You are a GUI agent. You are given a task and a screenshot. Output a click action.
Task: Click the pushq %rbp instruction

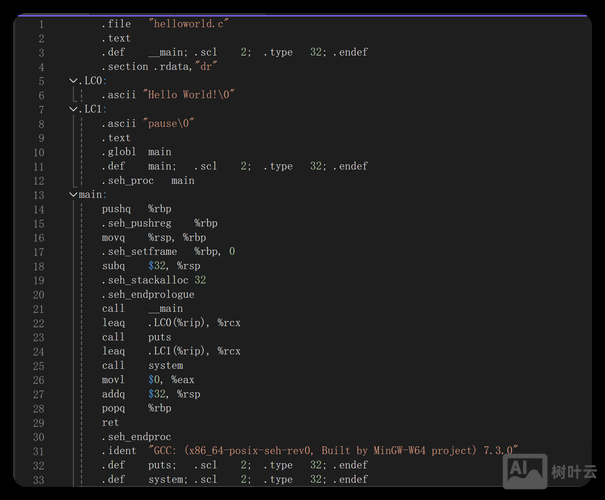(136, 209)
